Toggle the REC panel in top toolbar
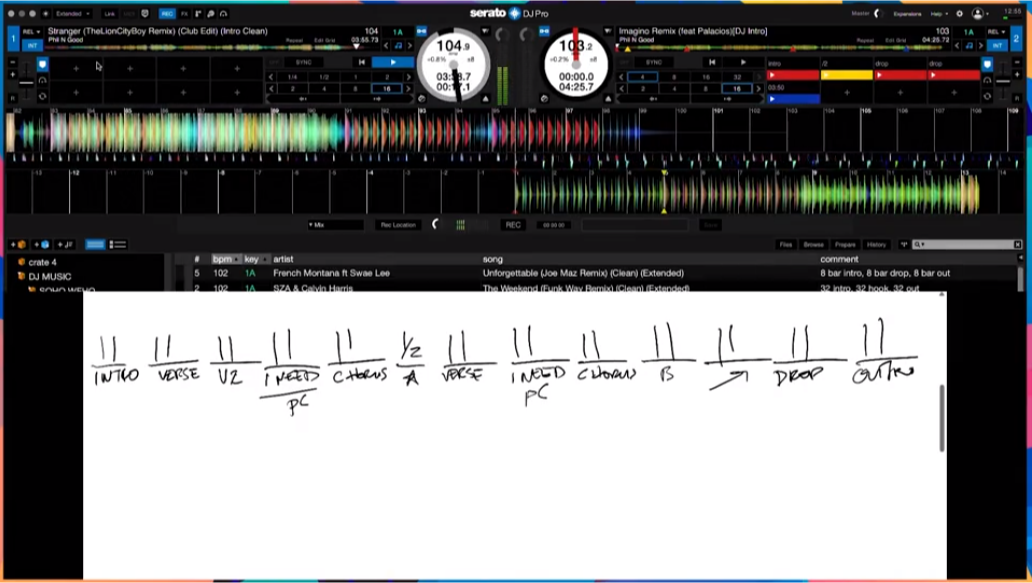1032x583 pixels. tap(167, 13)
